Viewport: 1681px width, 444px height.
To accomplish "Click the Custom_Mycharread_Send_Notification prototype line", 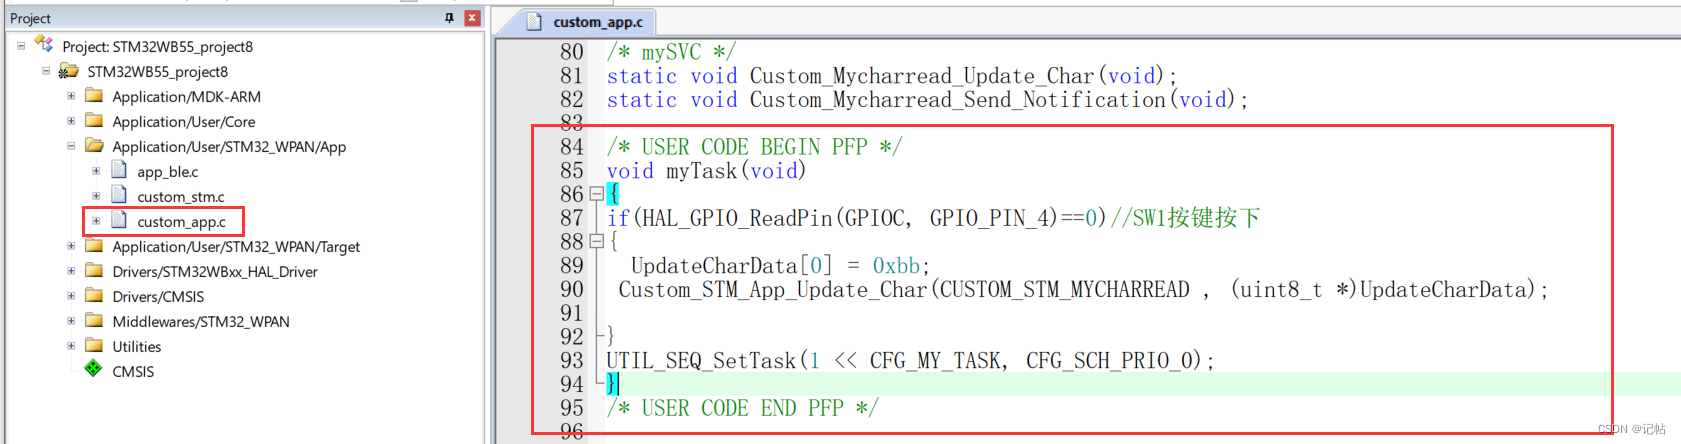I will point(927,100).
